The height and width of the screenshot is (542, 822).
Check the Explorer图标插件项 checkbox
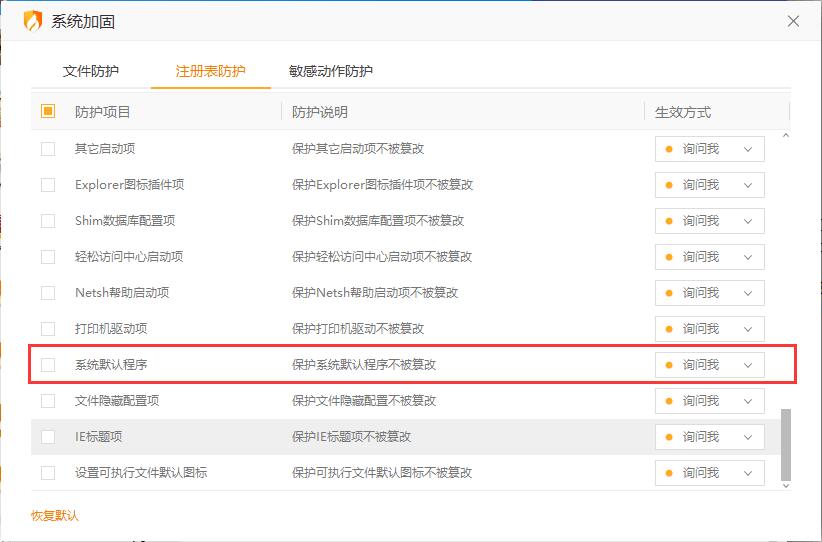tap(48, 185)
